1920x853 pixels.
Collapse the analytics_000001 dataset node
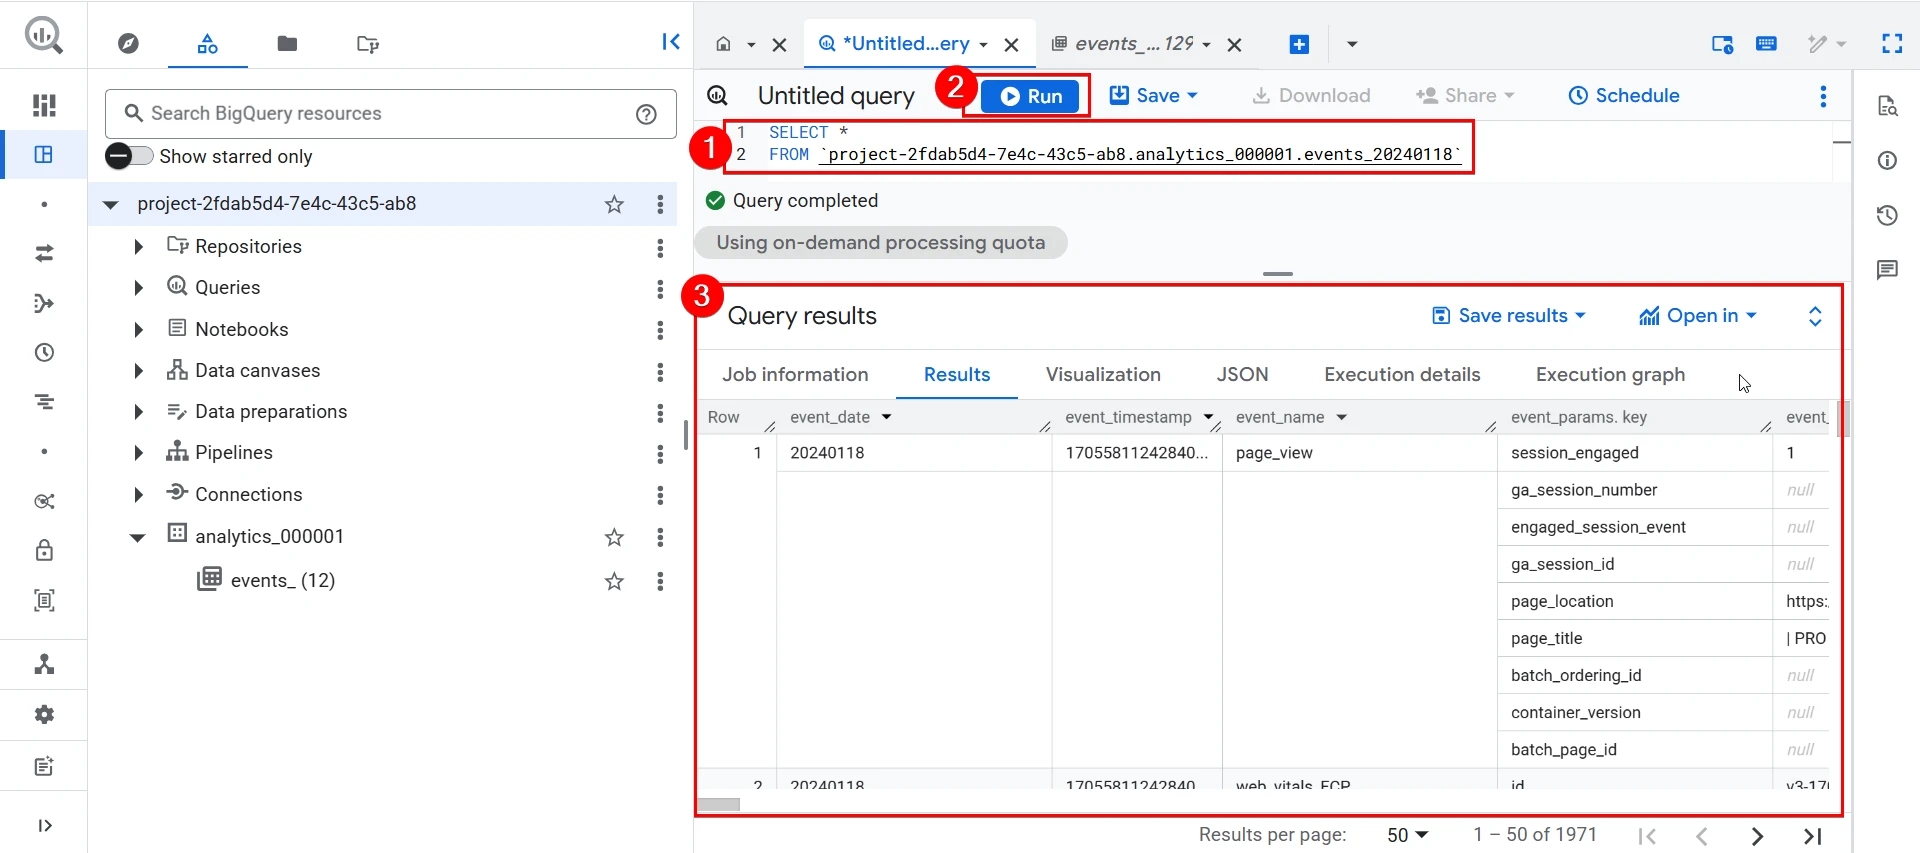pos(138,537)
